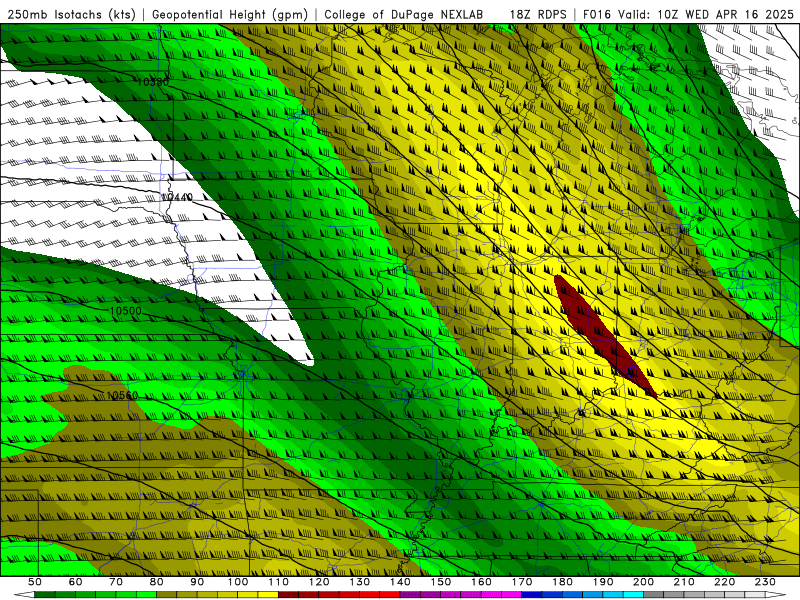
Task: Click the colorbar label 200
Action: pos(644,582)
